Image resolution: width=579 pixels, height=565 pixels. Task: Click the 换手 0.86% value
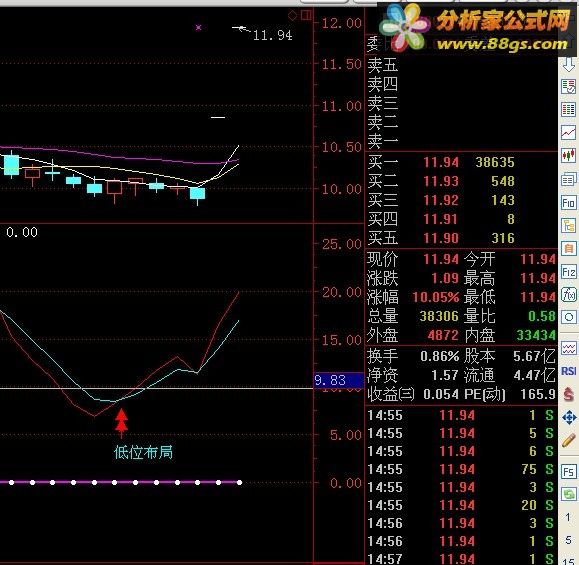point(439,356)
